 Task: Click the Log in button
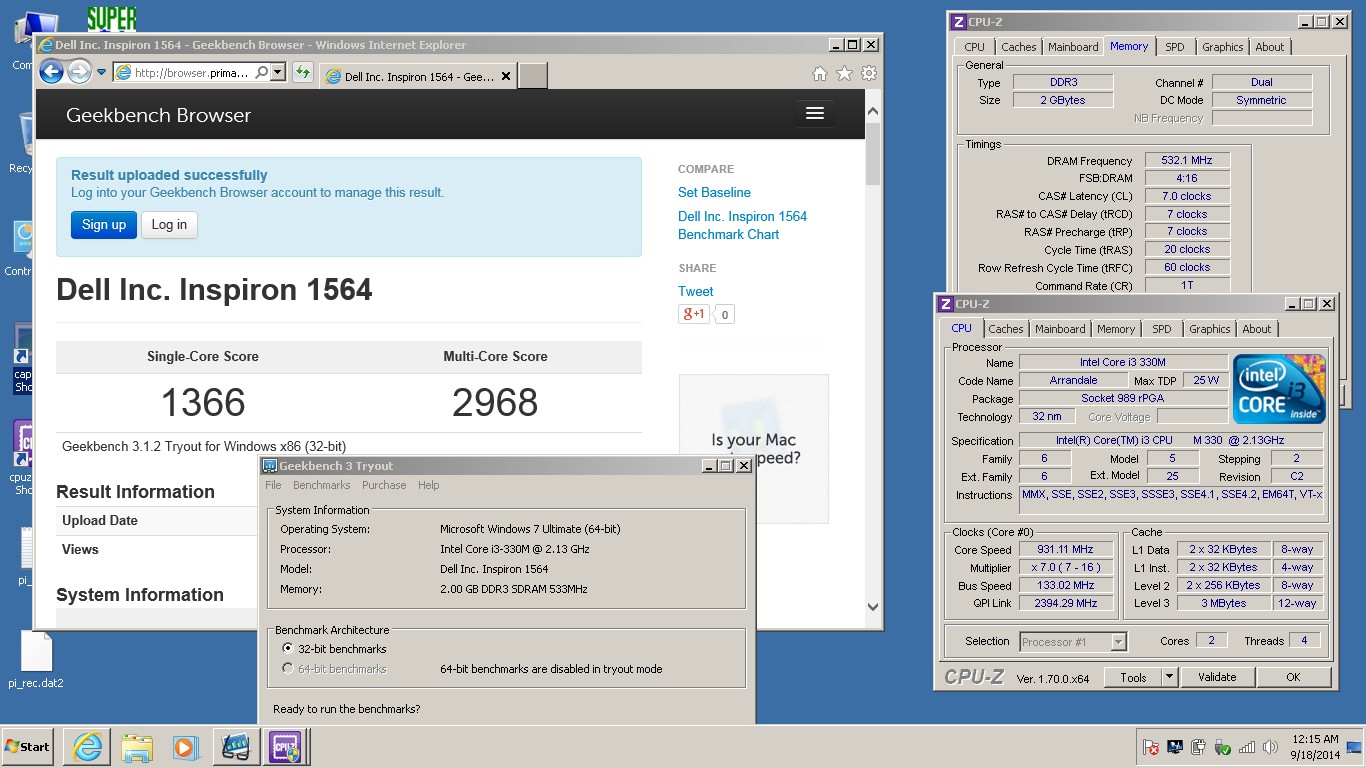[x=169, y=224]
